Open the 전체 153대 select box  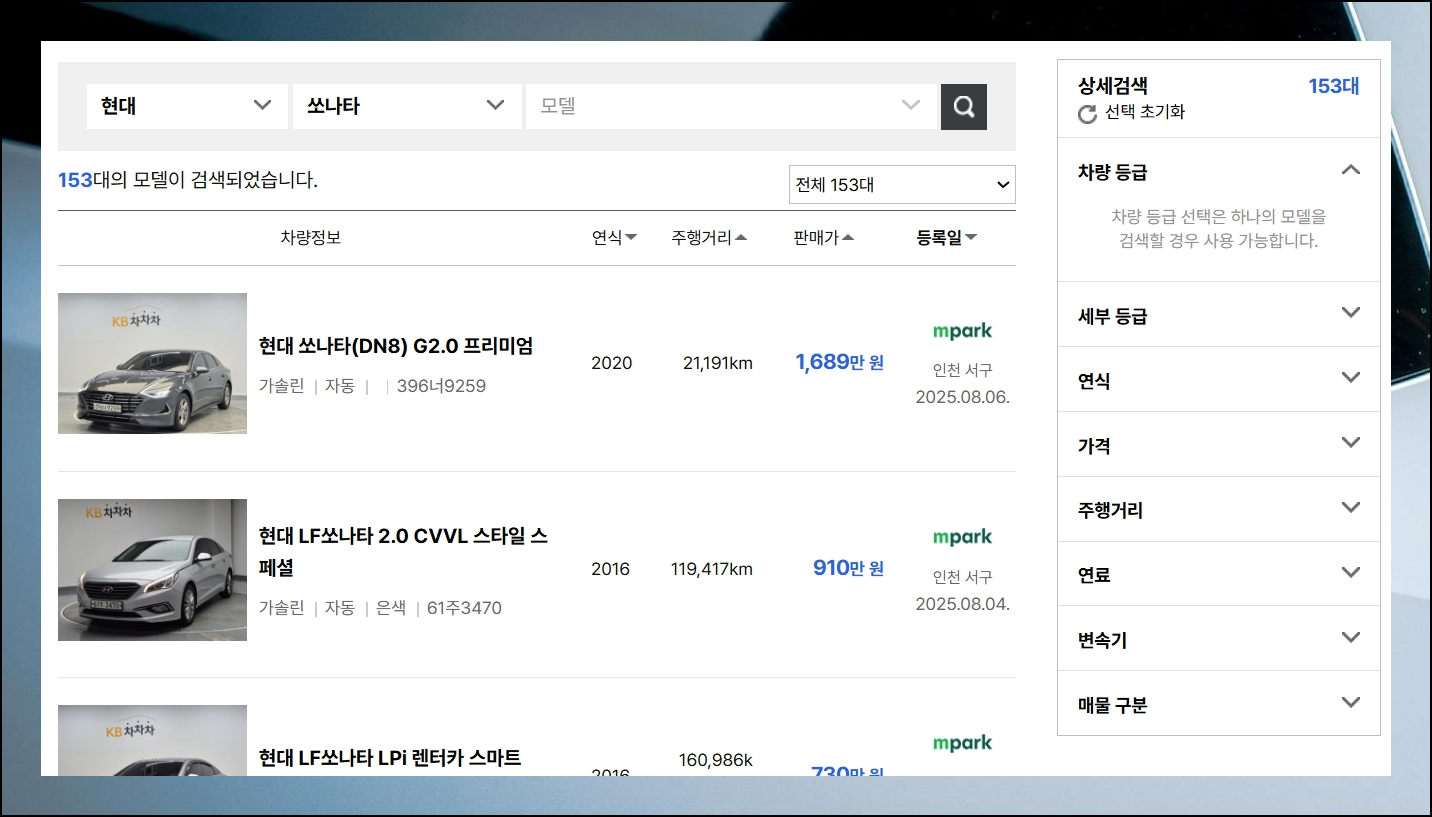tap(902, 185)
